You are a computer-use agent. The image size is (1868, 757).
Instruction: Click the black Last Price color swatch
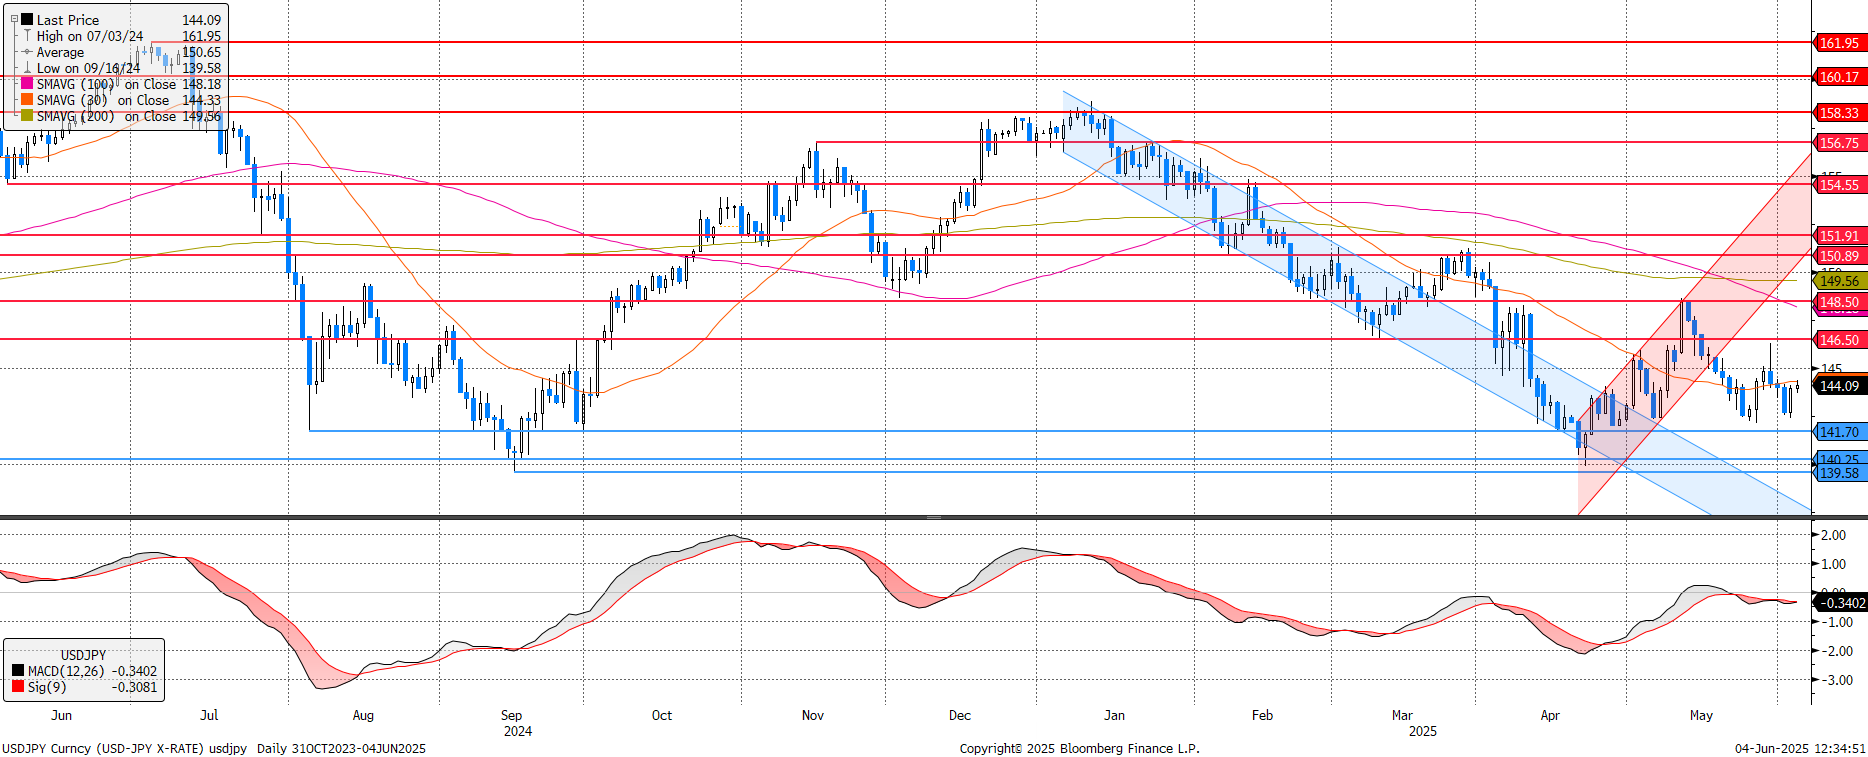click(x=27, y=20)
